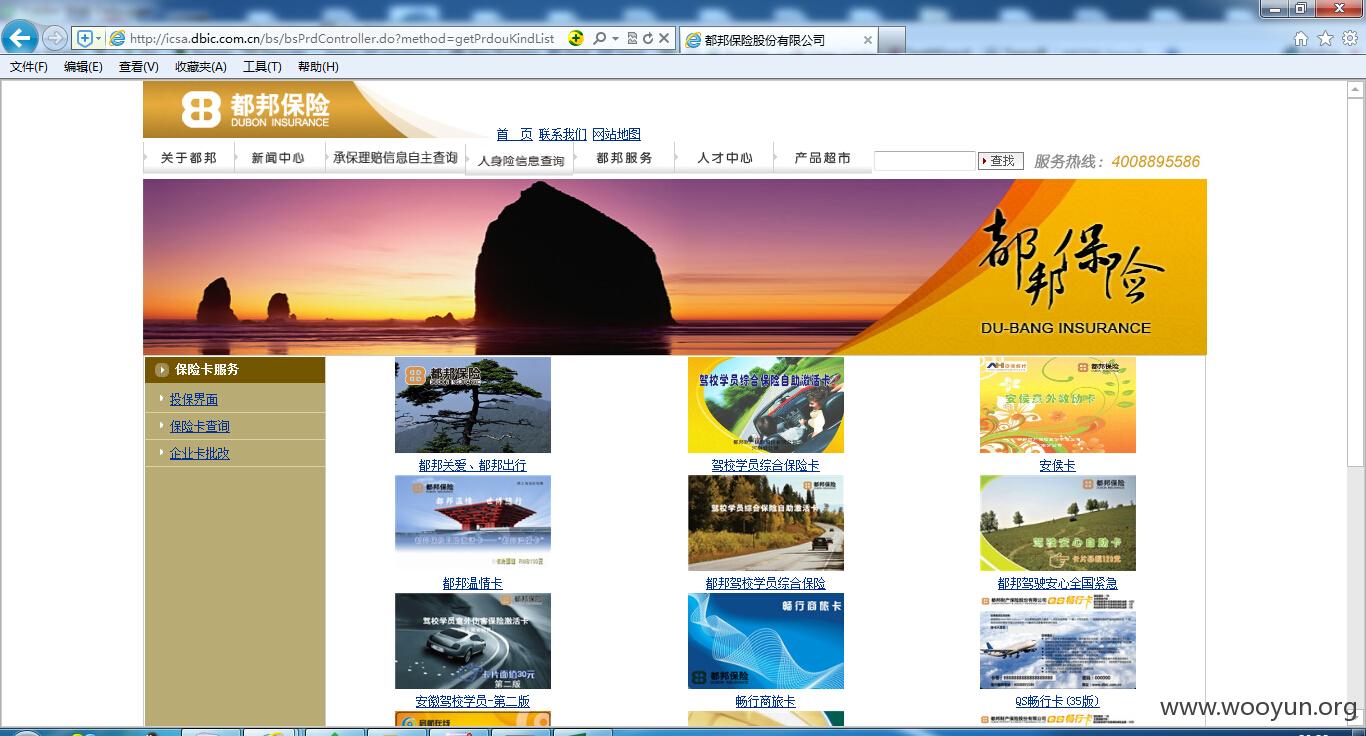This screenshot has height=736, width=1366.
Task: Click the 都邦温情卡 red pavilion card image
Action: pyautogui.click(x=473, y=523)
